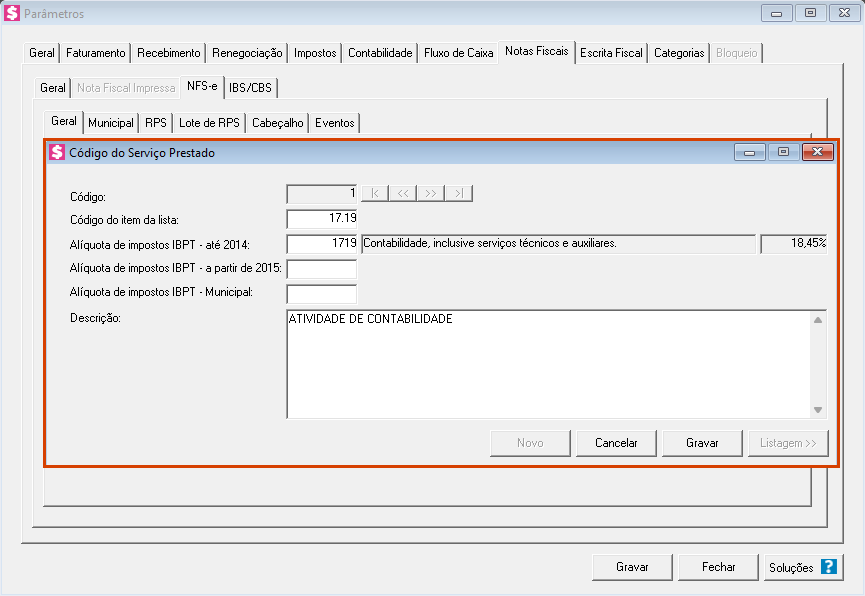The height and width of the screenshot is (596, 865).
Task: Jump to last record navigation arrow
Action: [x=459, y=194]
